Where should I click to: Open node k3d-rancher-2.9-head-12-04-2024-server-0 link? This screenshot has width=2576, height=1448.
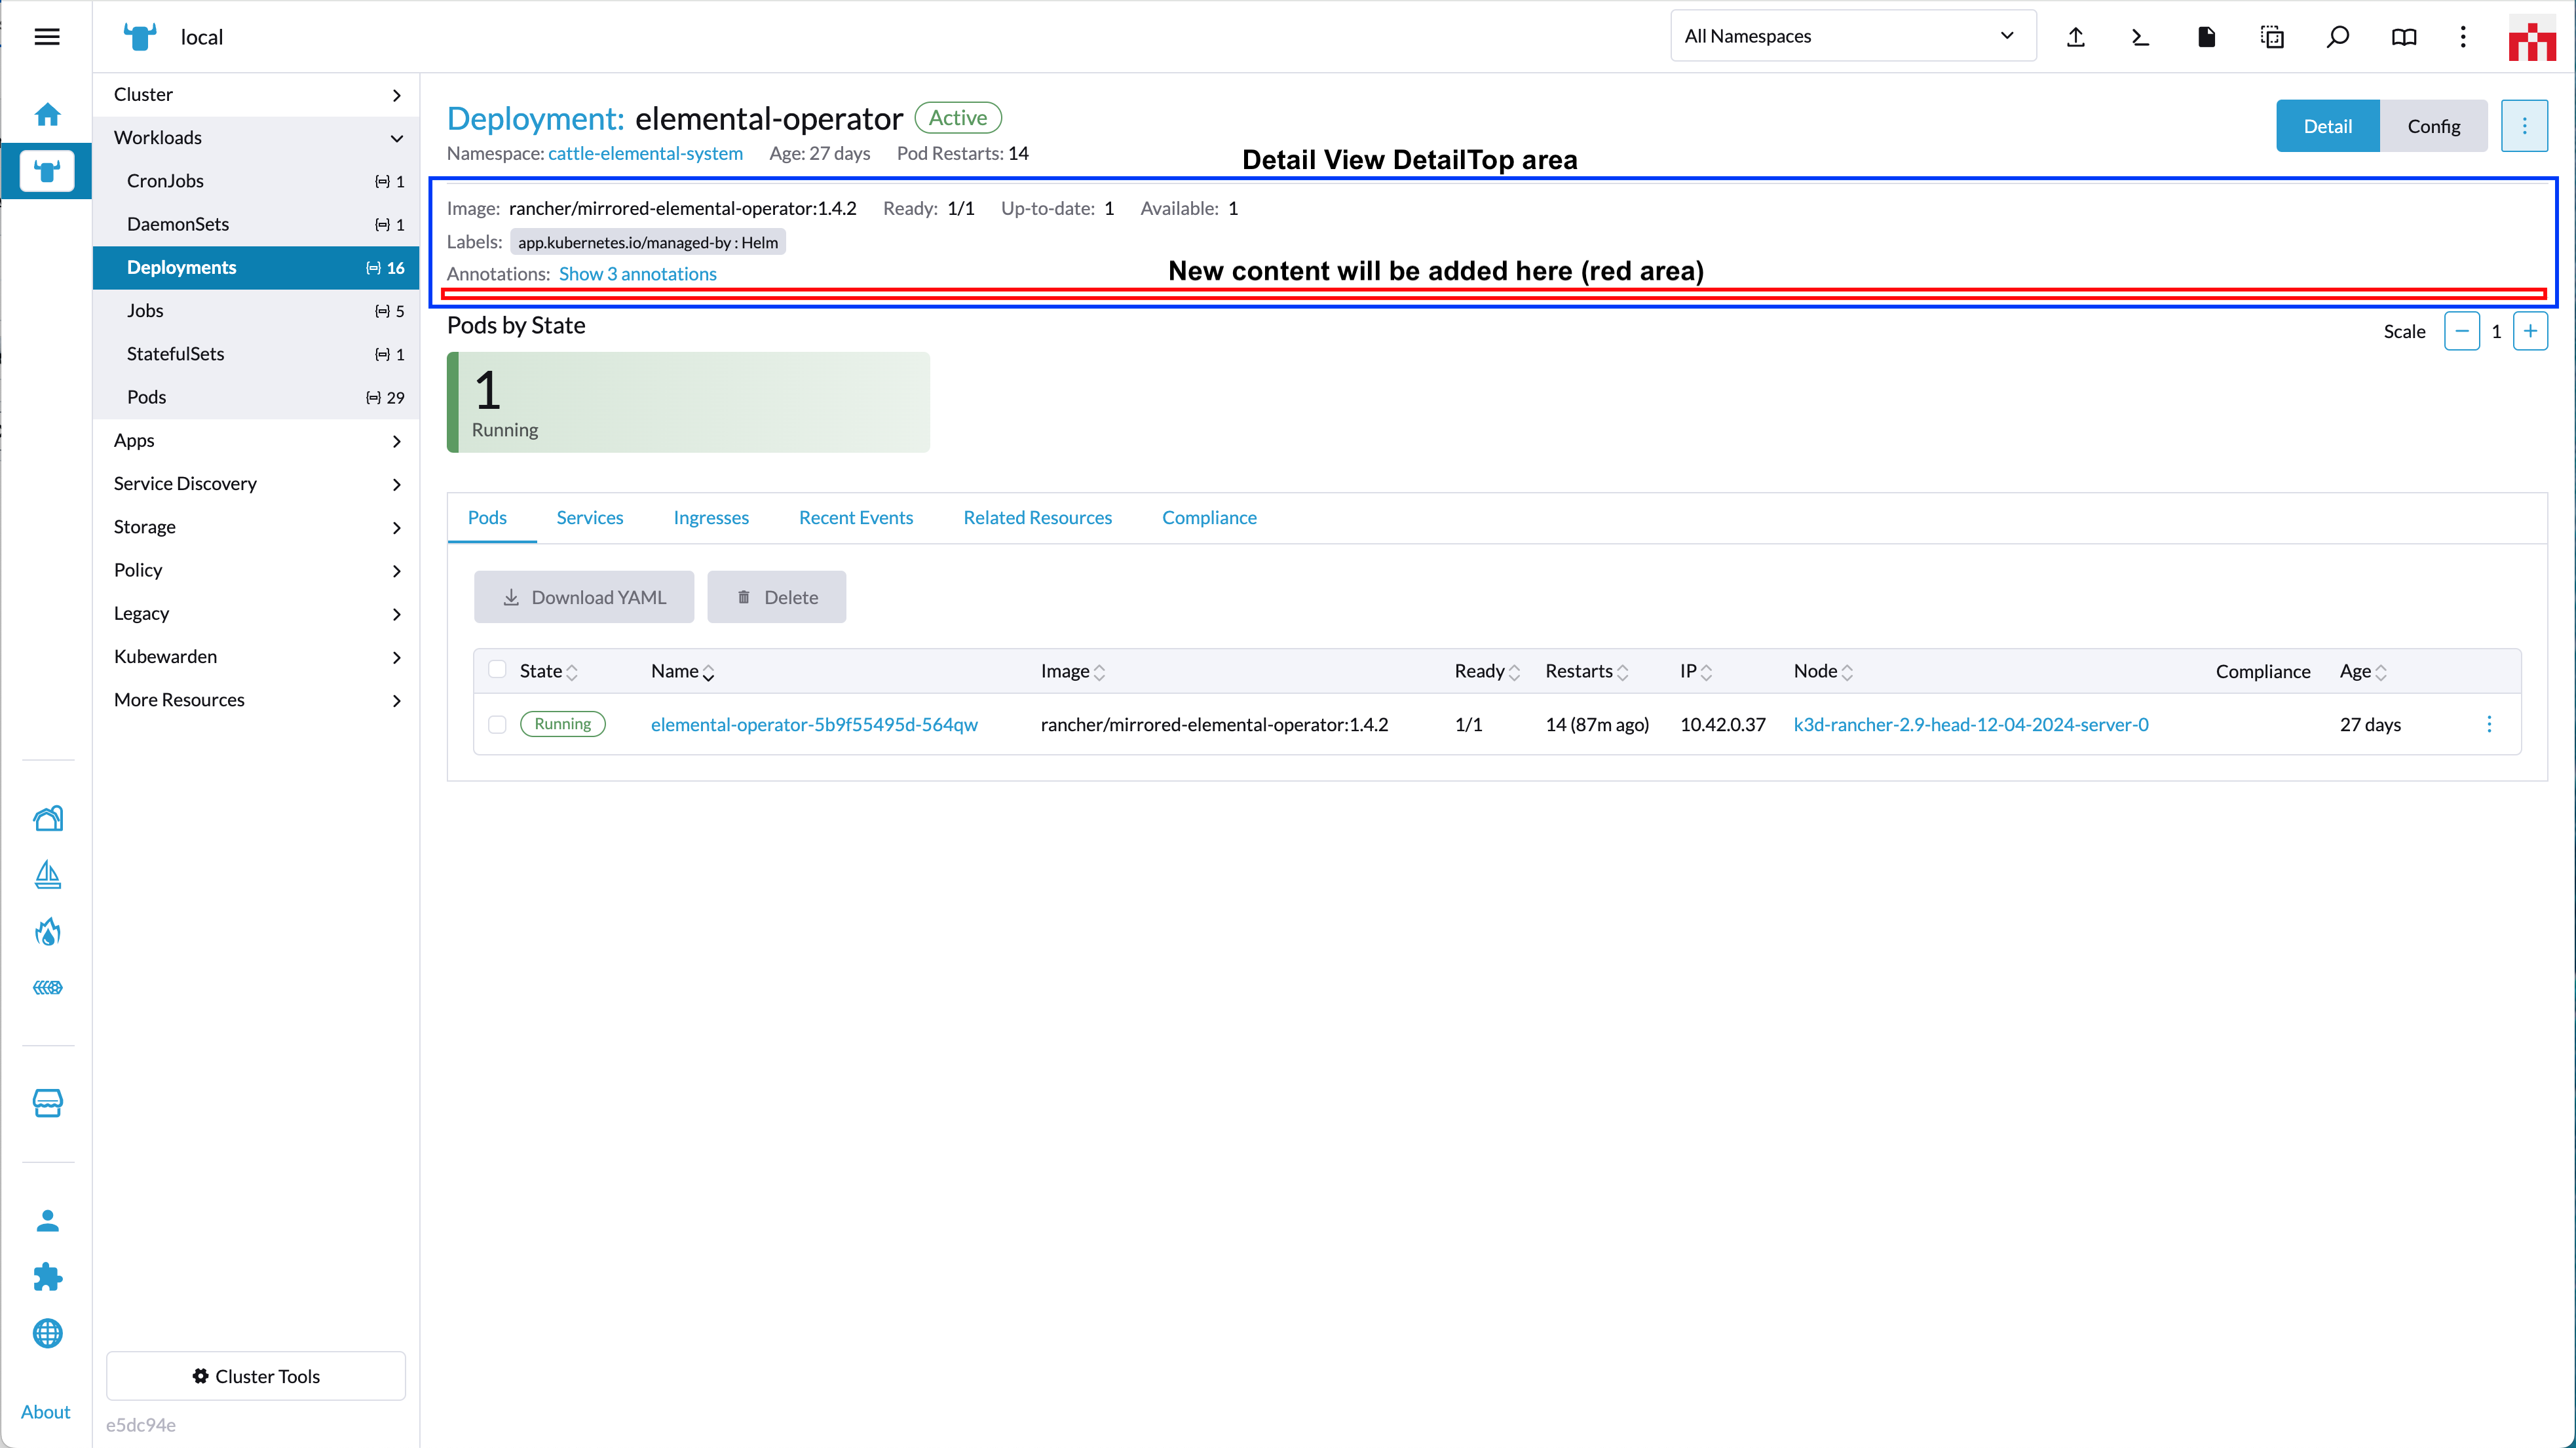(1971, 724)
